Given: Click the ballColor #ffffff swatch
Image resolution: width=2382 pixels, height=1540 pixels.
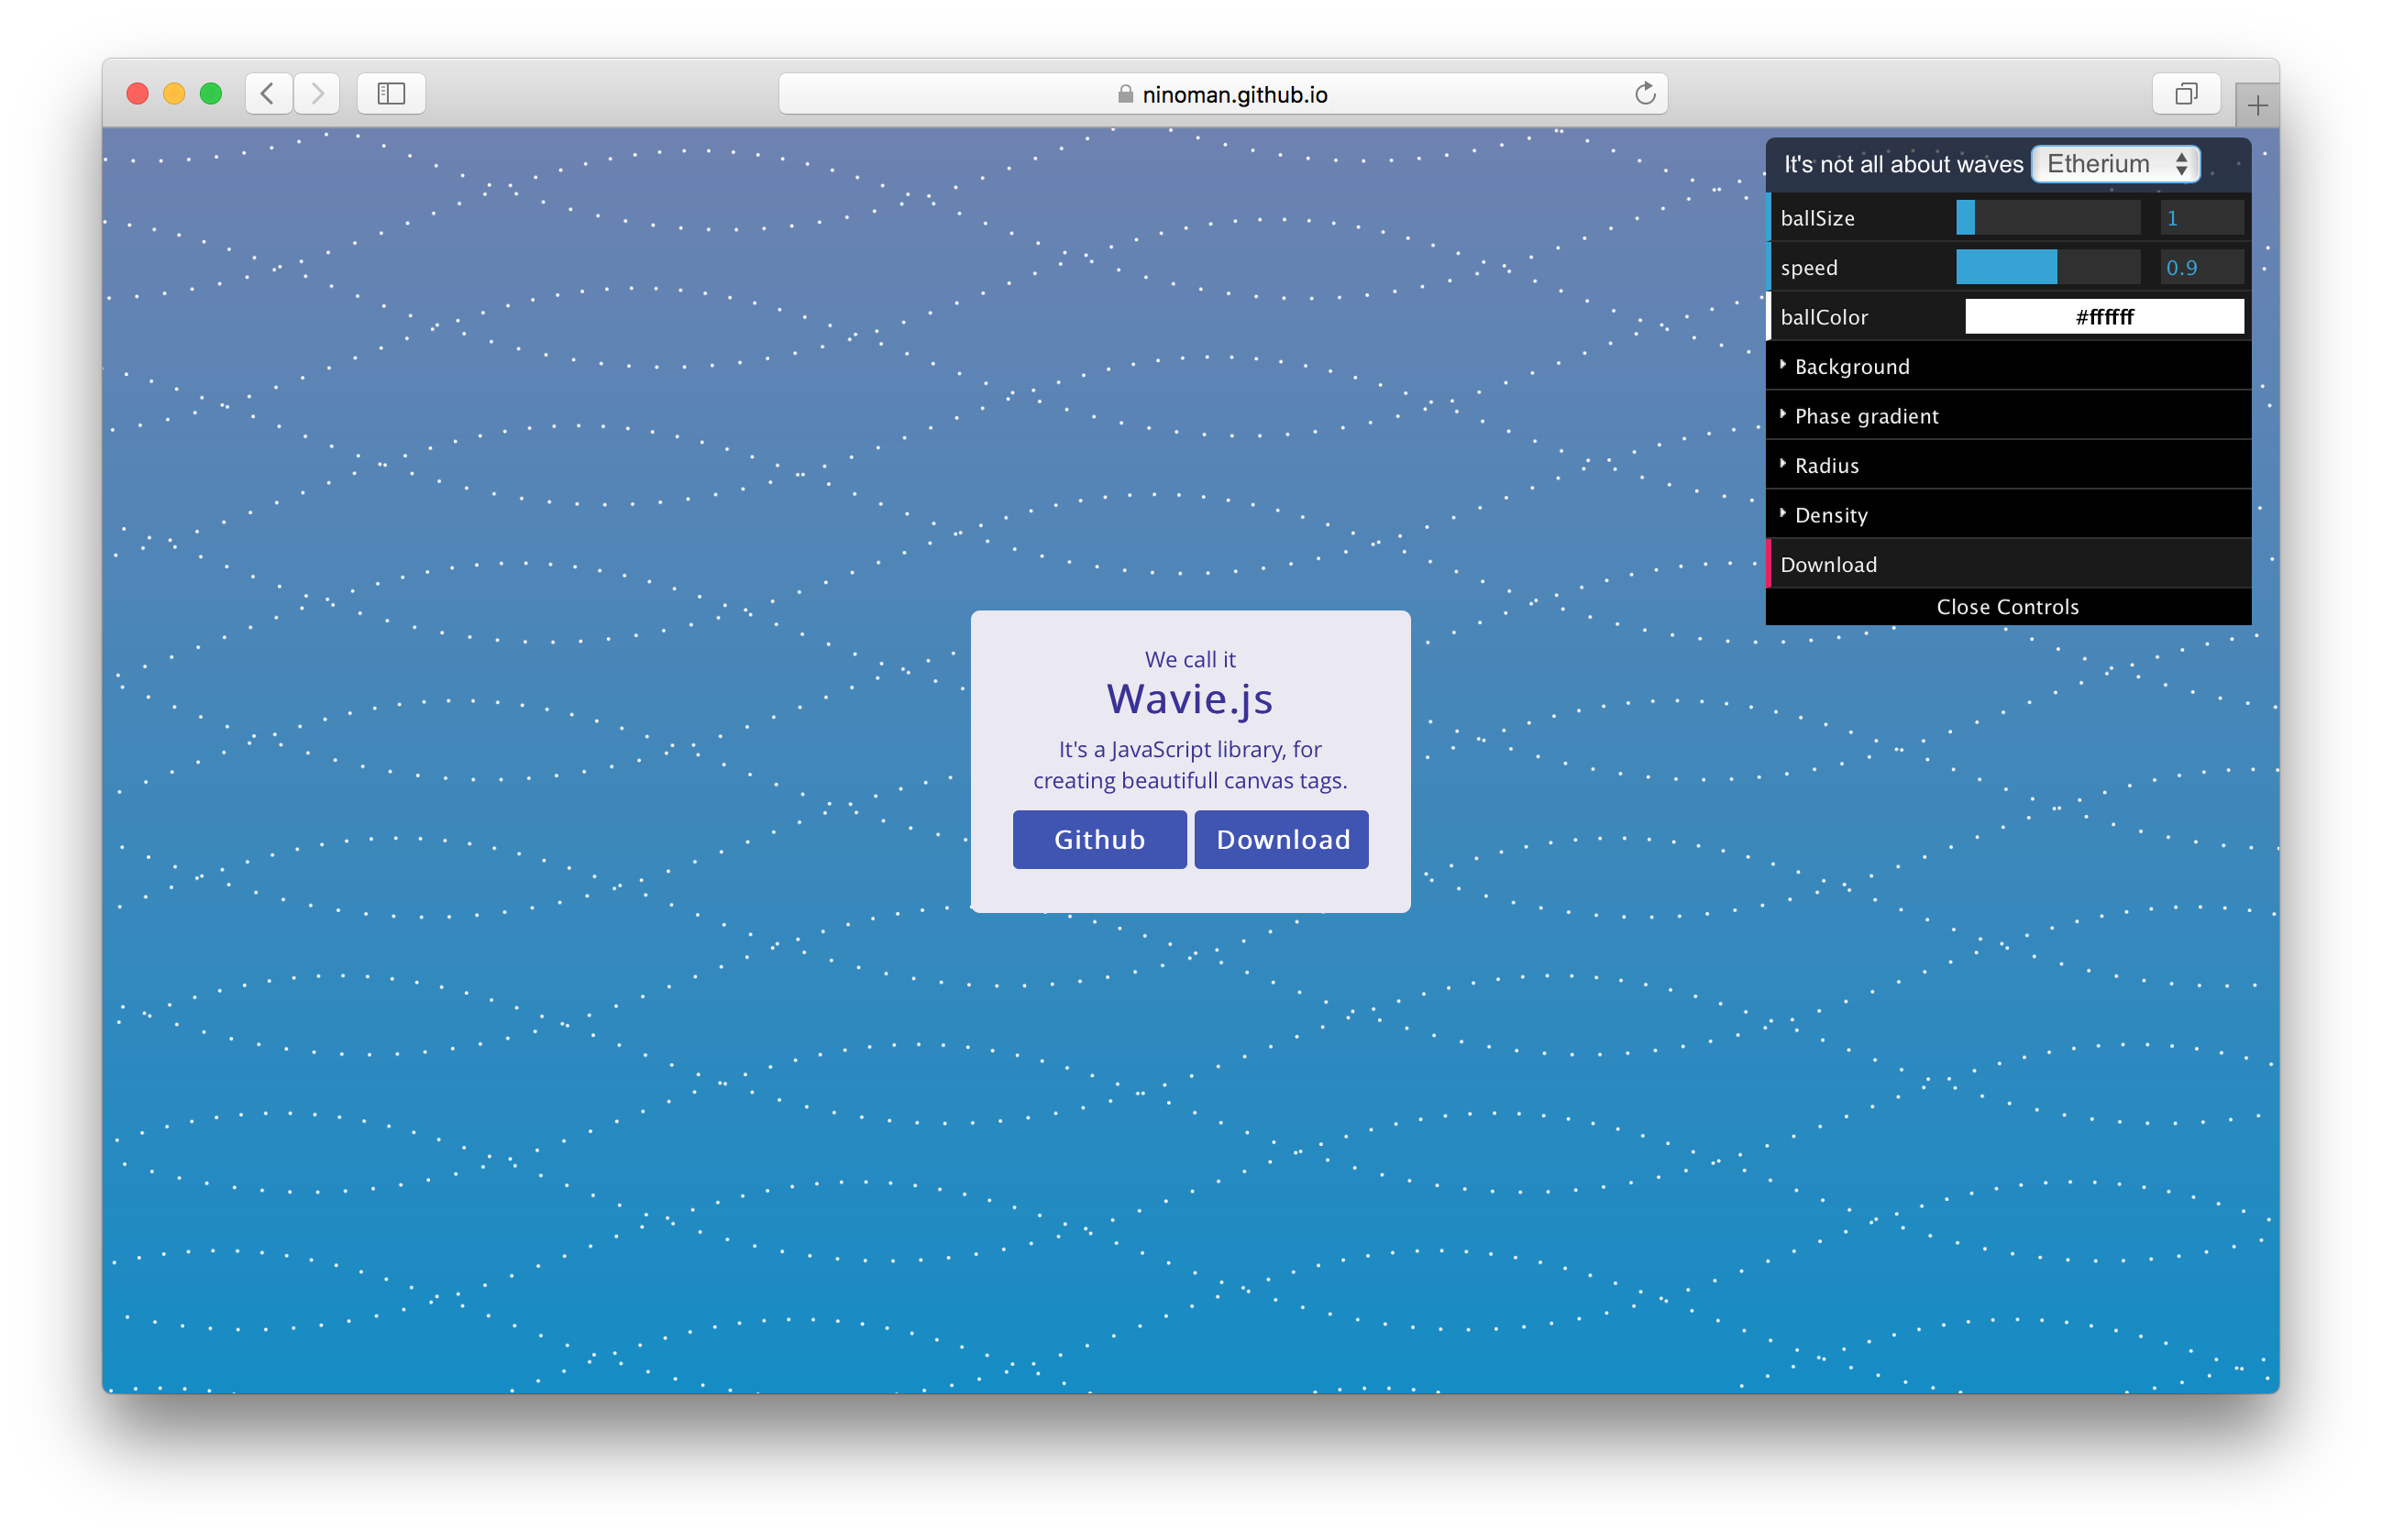Looking at the screenshot, I should pyautogui.click(x=2104, y=317).
